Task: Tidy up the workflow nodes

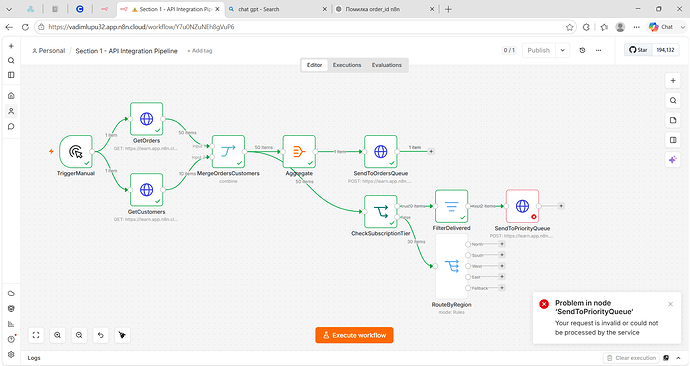Action: point(122,335)
